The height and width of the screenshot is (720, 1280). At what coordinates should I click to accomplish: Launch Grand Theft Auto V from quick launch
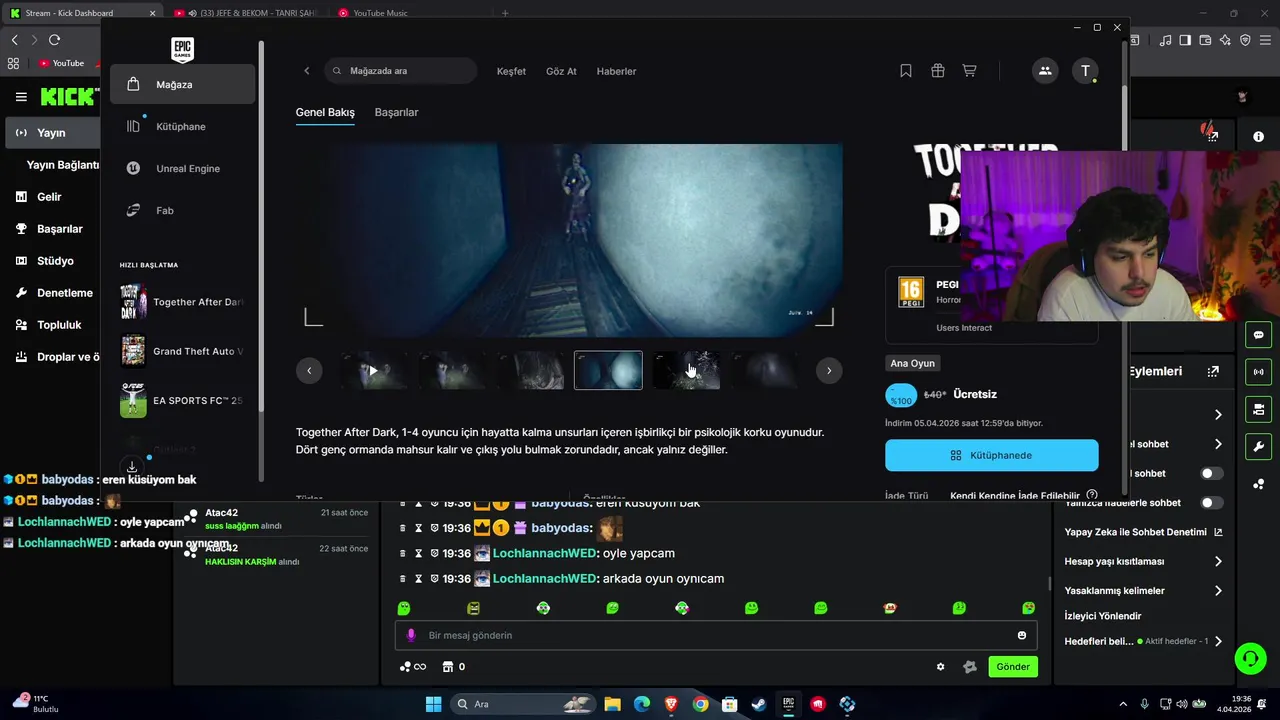(x=182, y=351)
